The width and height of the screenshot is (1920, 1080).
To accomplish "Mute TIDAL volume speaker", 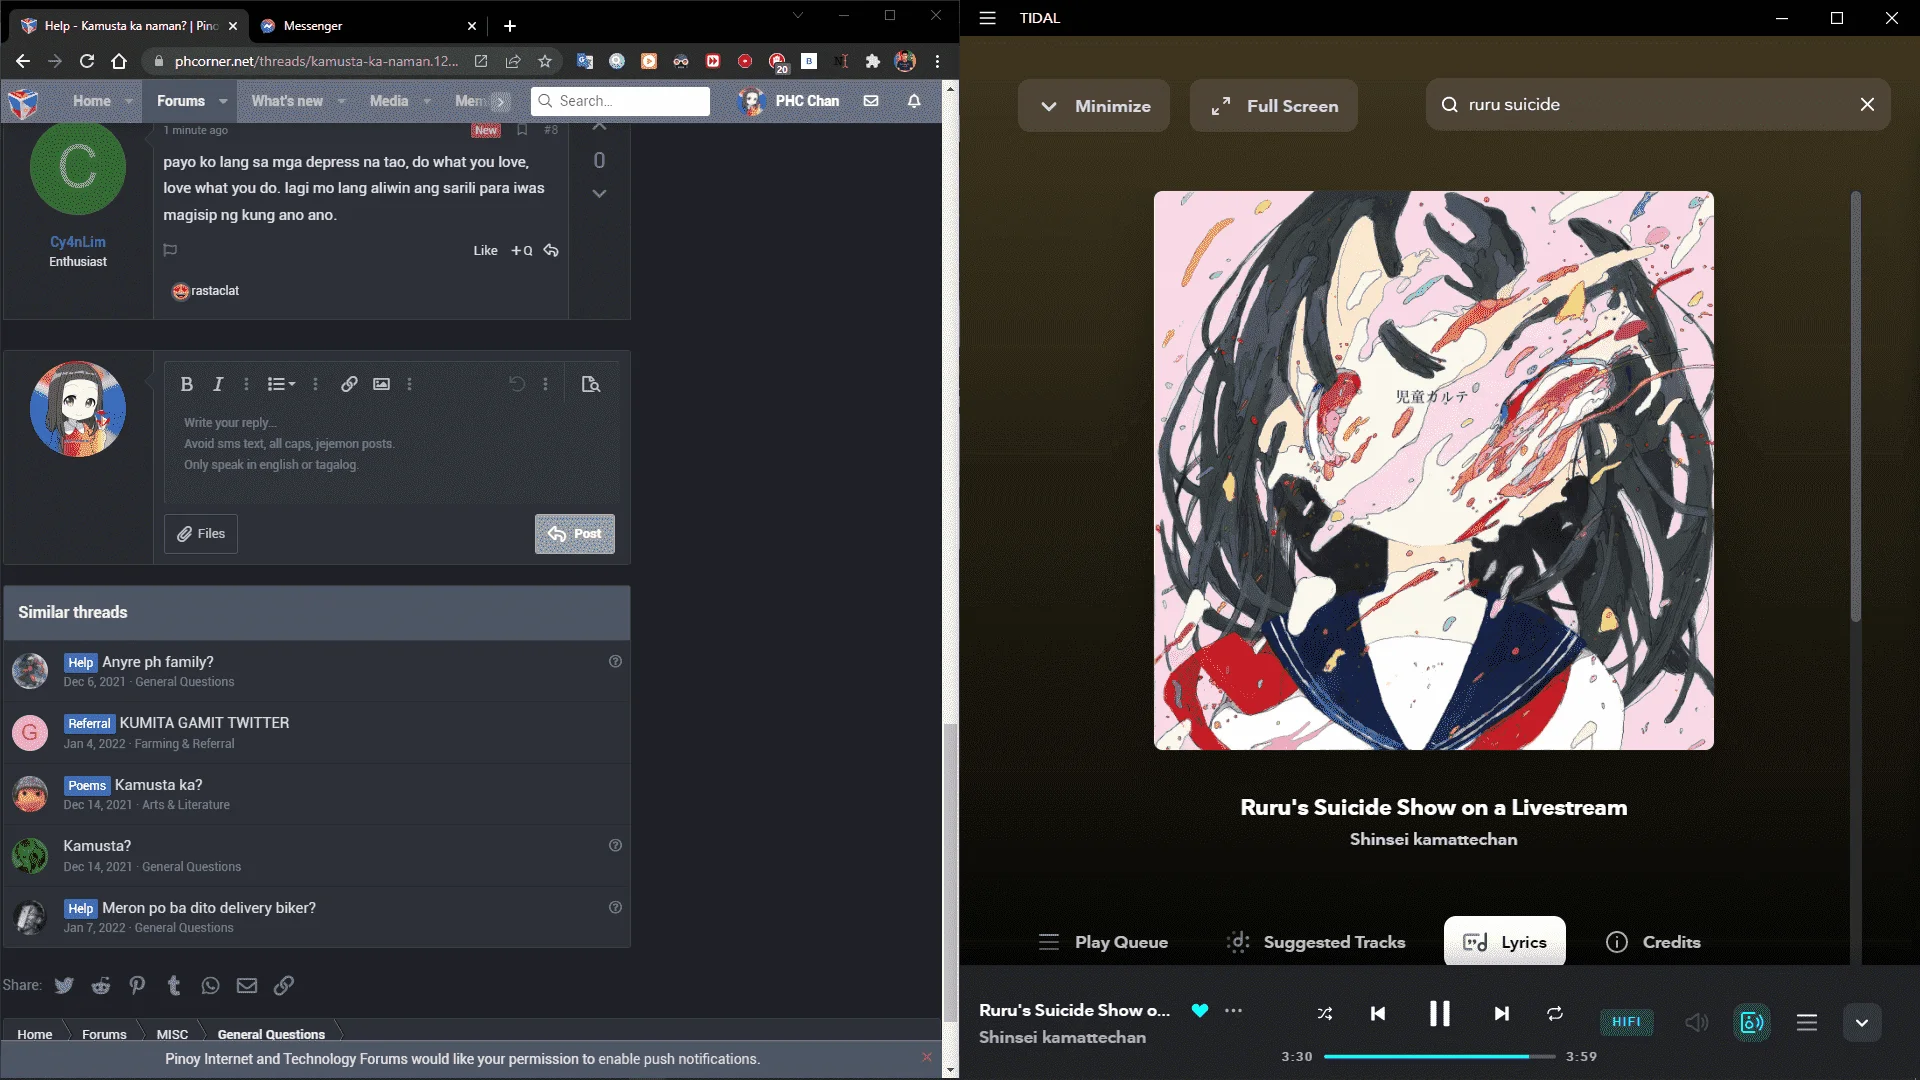I will pos(1696,1022).
